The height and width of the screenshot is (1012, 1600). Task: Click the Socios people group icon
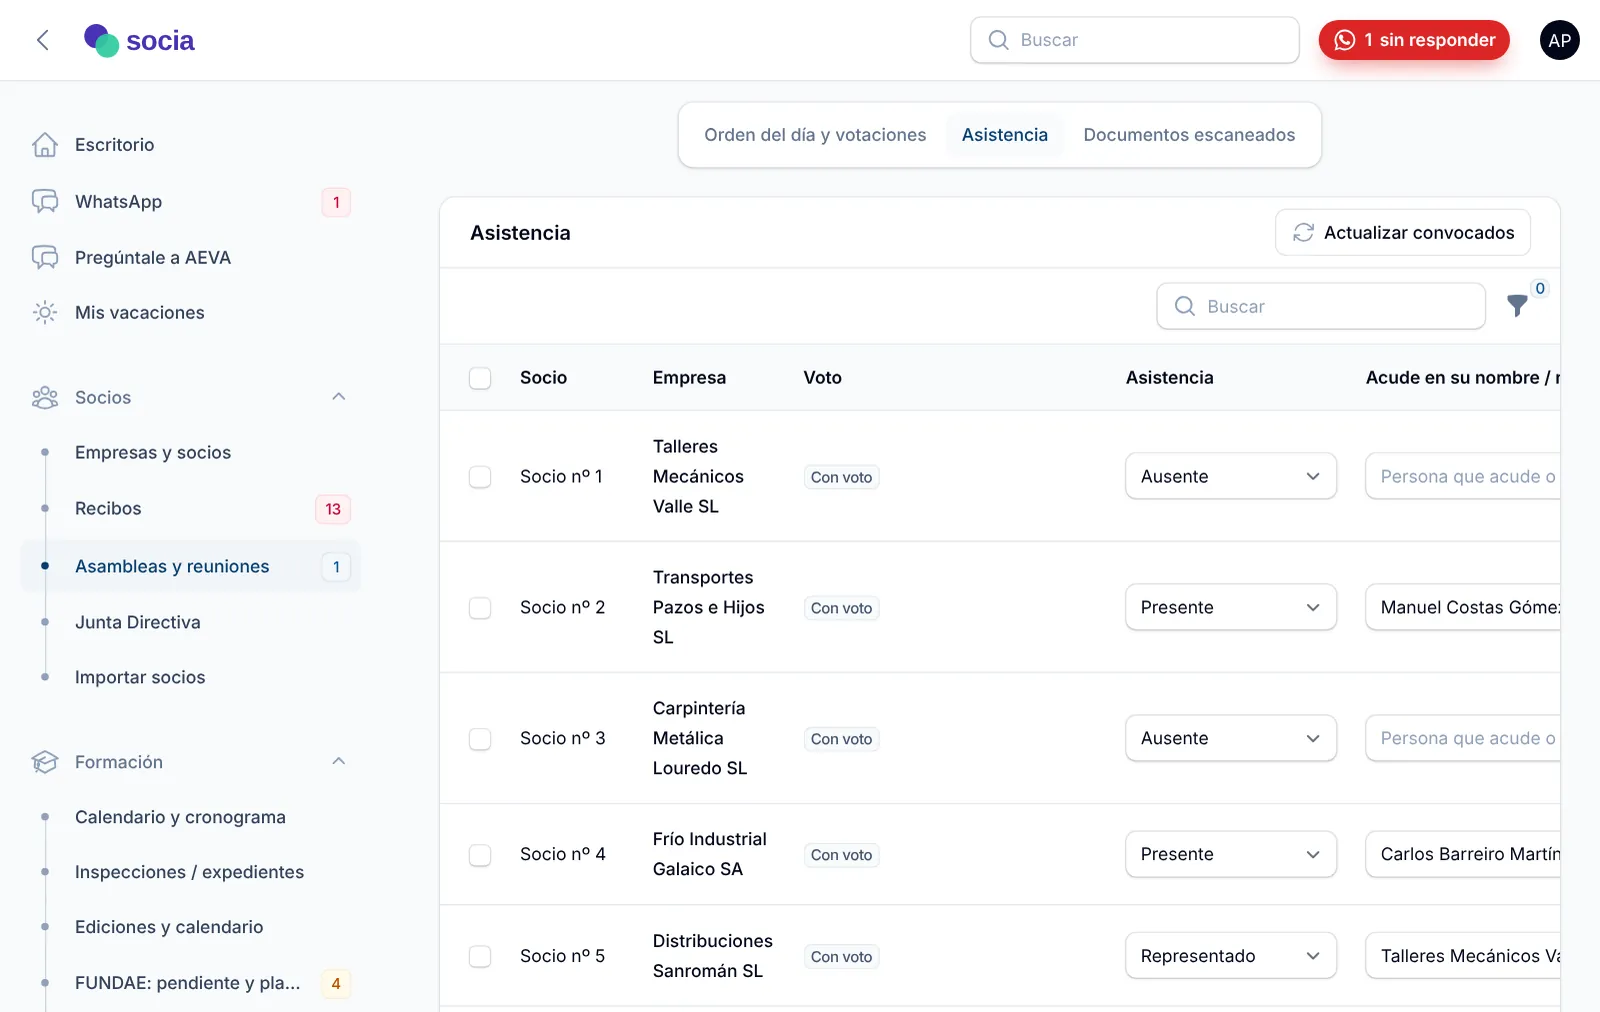tap(45, 397)
